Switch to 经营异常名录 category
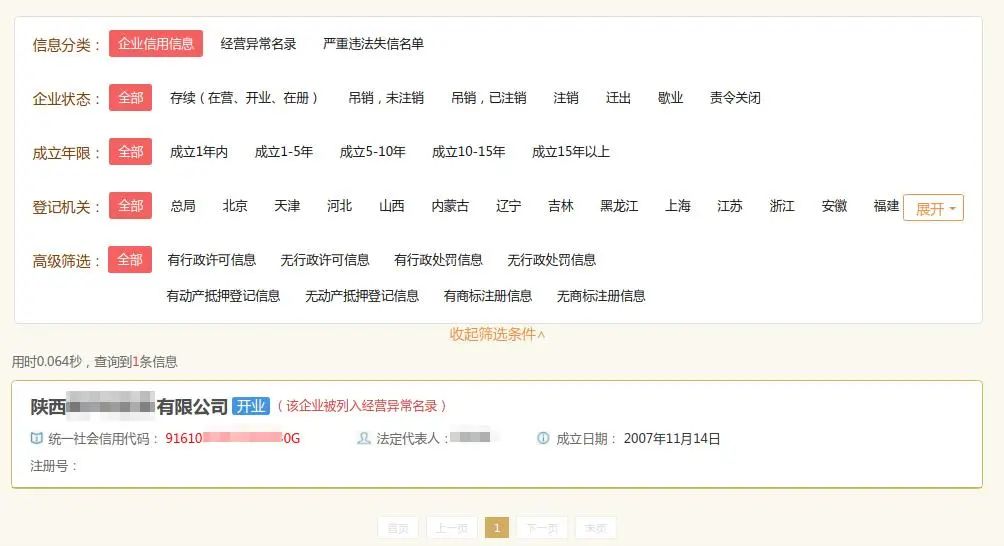This screenshot has width=1004, height=546. tap(258, 44)
